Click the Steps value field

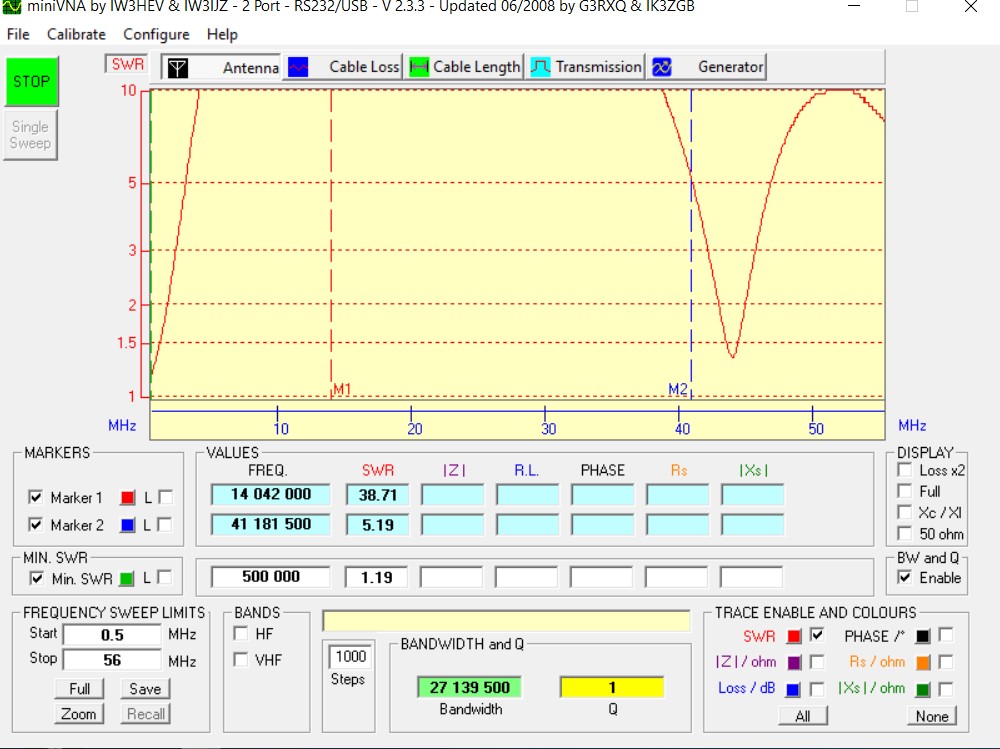(350, 656)
